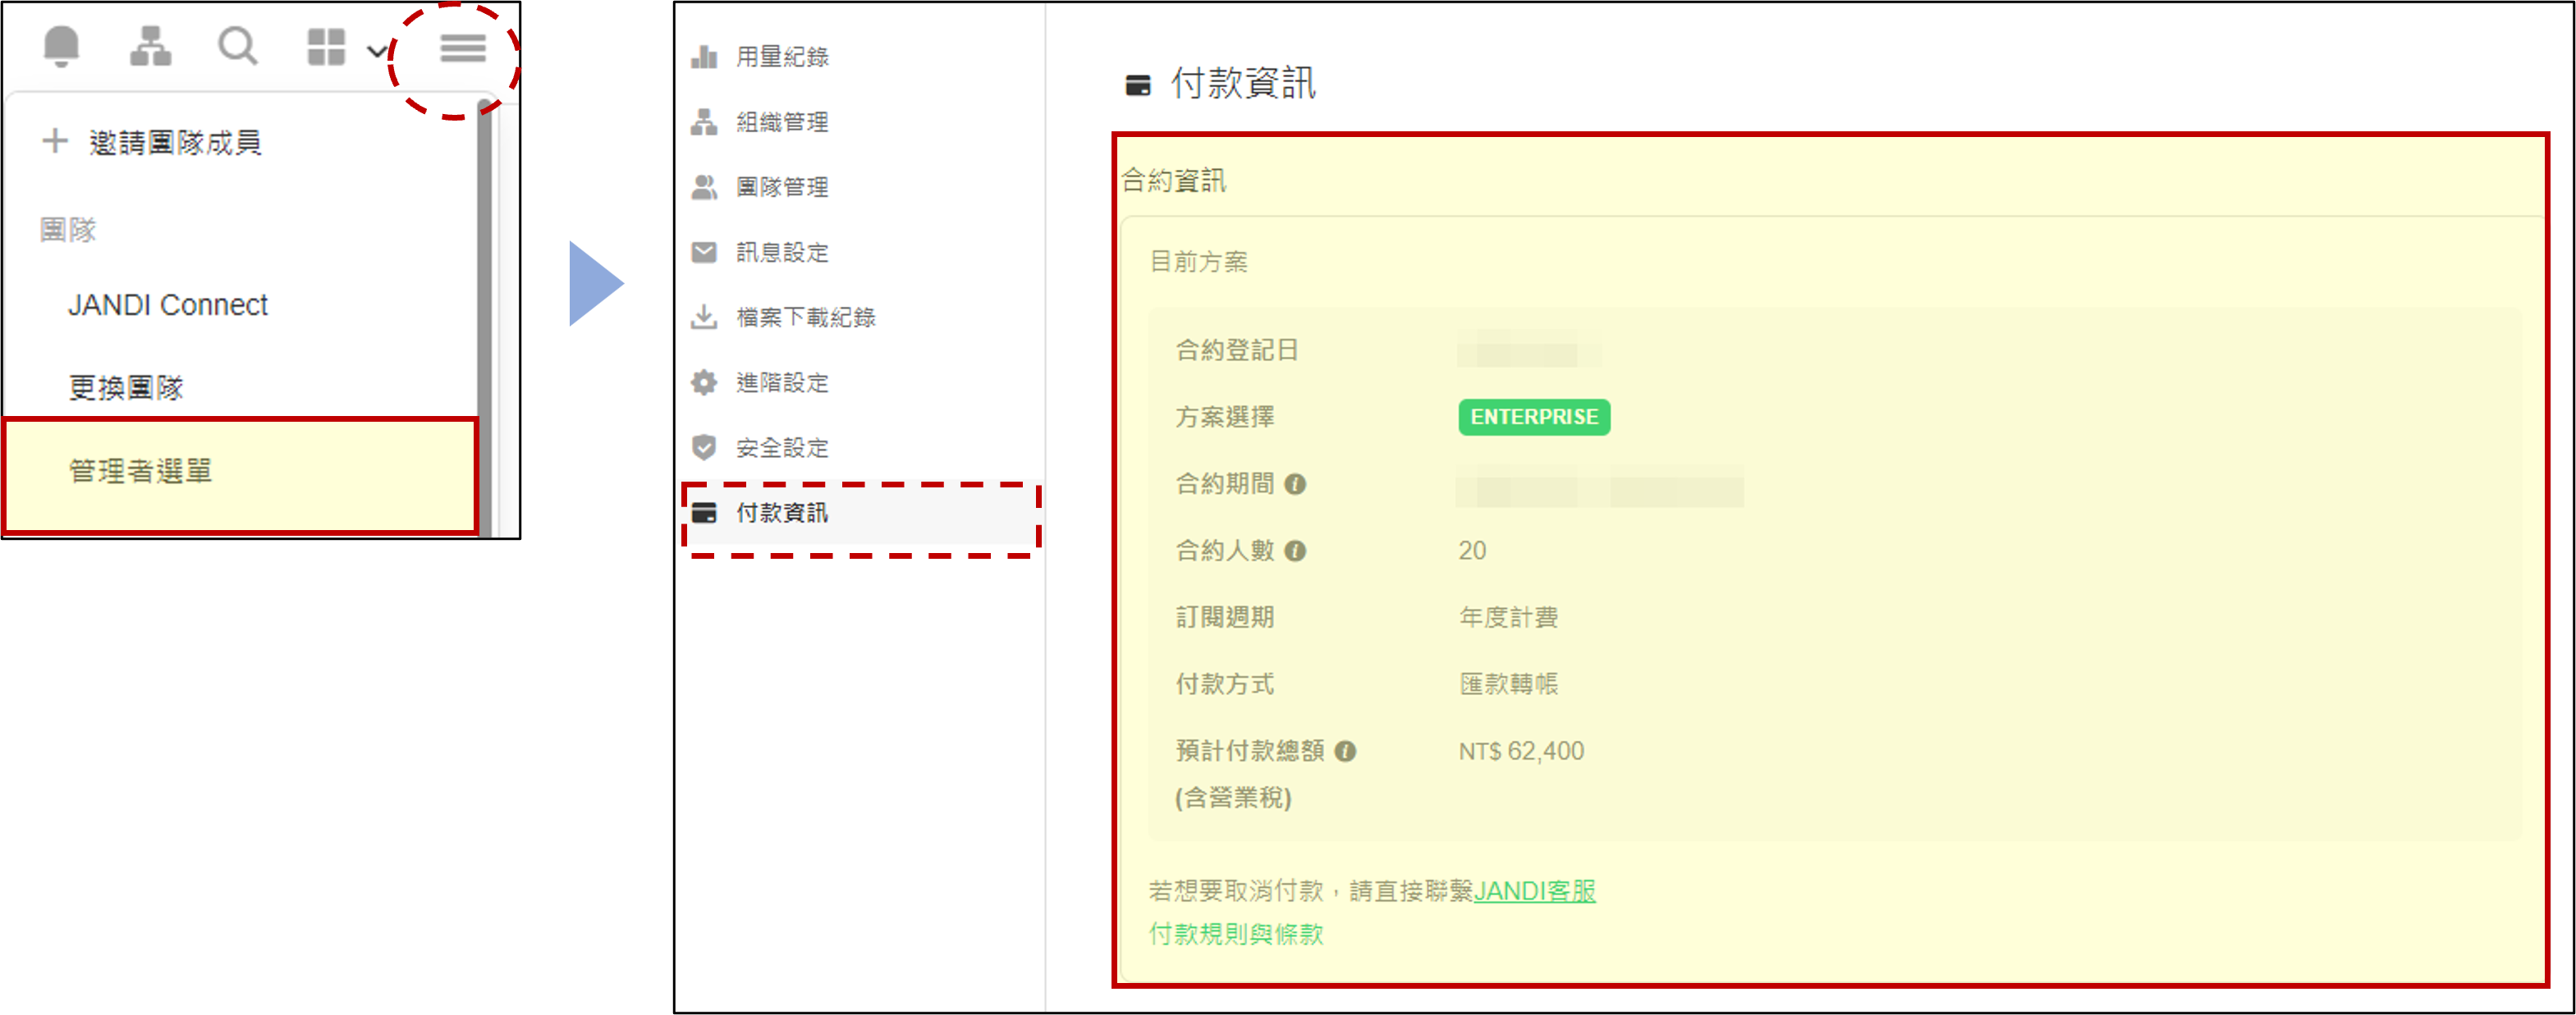Screen dimensions: 2576x1015
Task: Select the JANDI Connect team
Action: (167, 305)
